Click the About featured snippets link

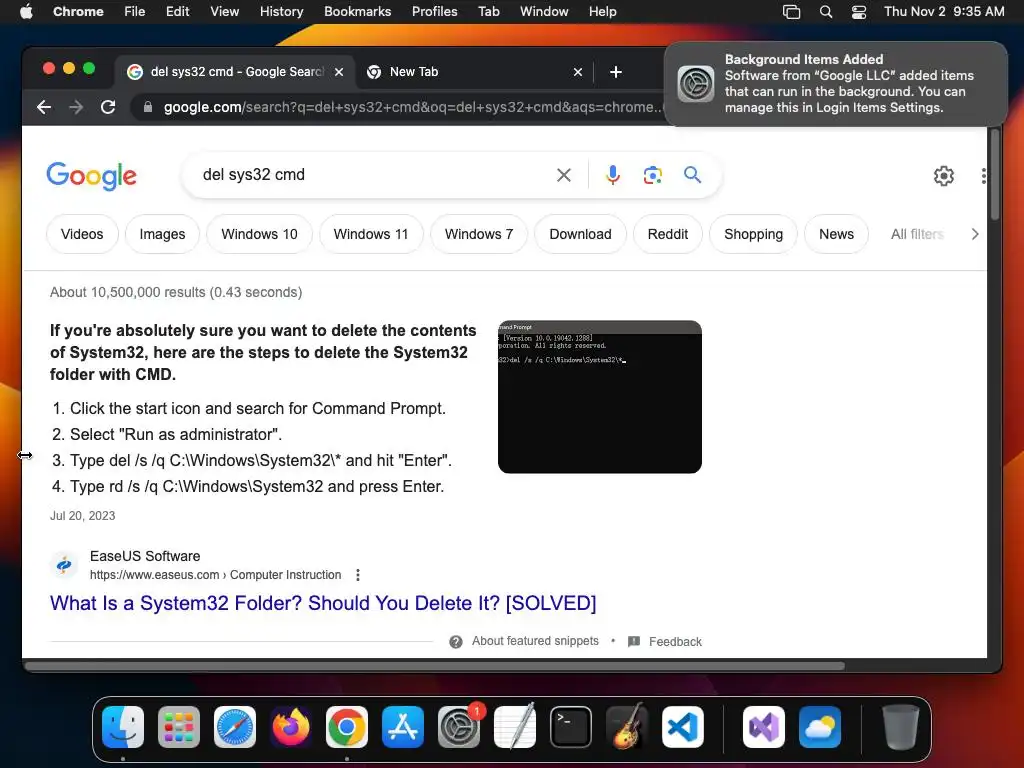535,641
